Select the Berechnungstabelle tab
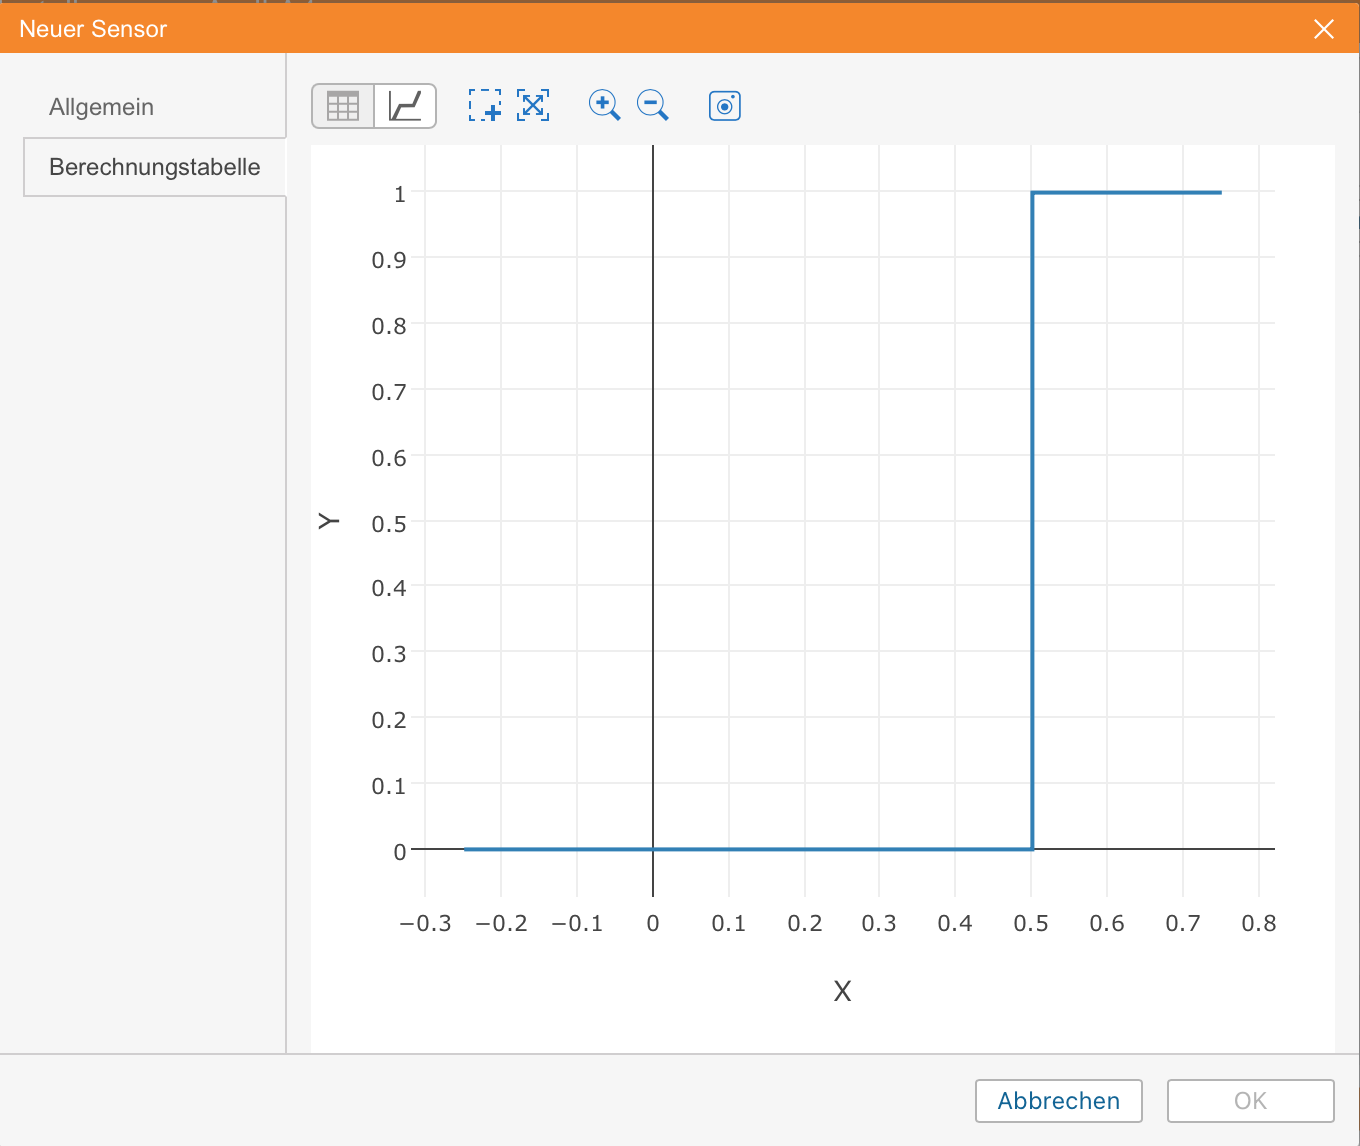The width and height of the screenshot is (1360, 1146). pyautogui.click(x=154, y=167)
